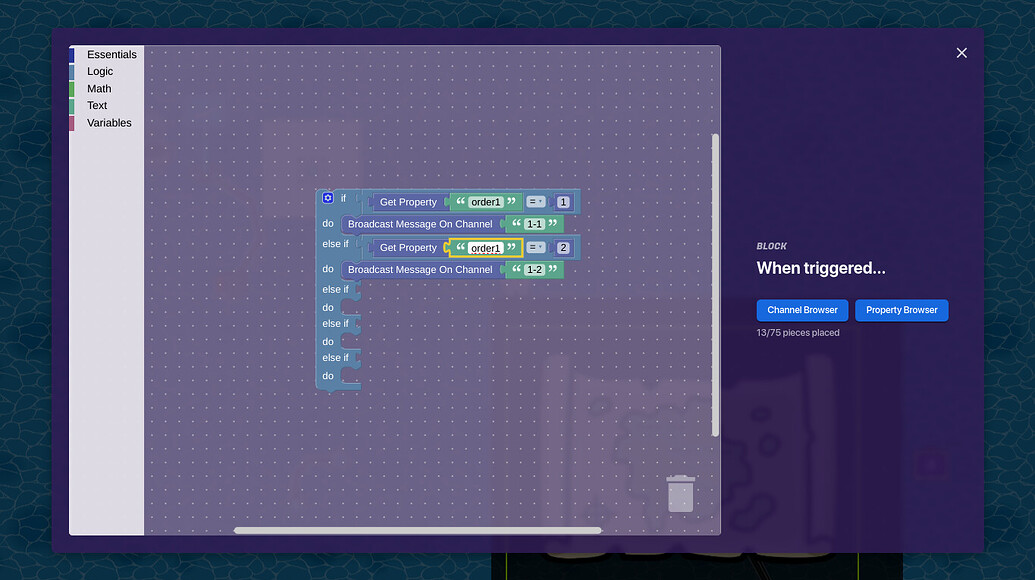Open the first equals comparator dropdown
Viewport: 1035px width, 580px height.
pyautogui.click(x=535, y=201)
